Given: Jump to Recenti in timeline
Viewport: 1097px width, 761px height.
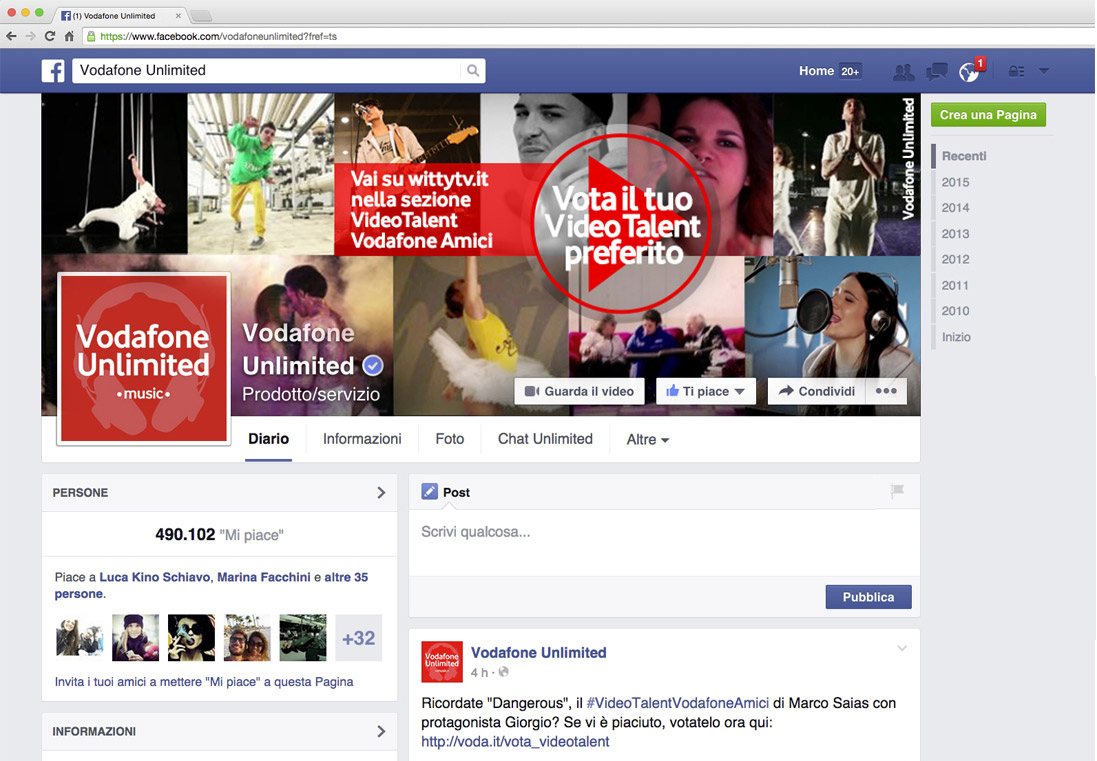Looking at the screenshot, I should [963, 156].
